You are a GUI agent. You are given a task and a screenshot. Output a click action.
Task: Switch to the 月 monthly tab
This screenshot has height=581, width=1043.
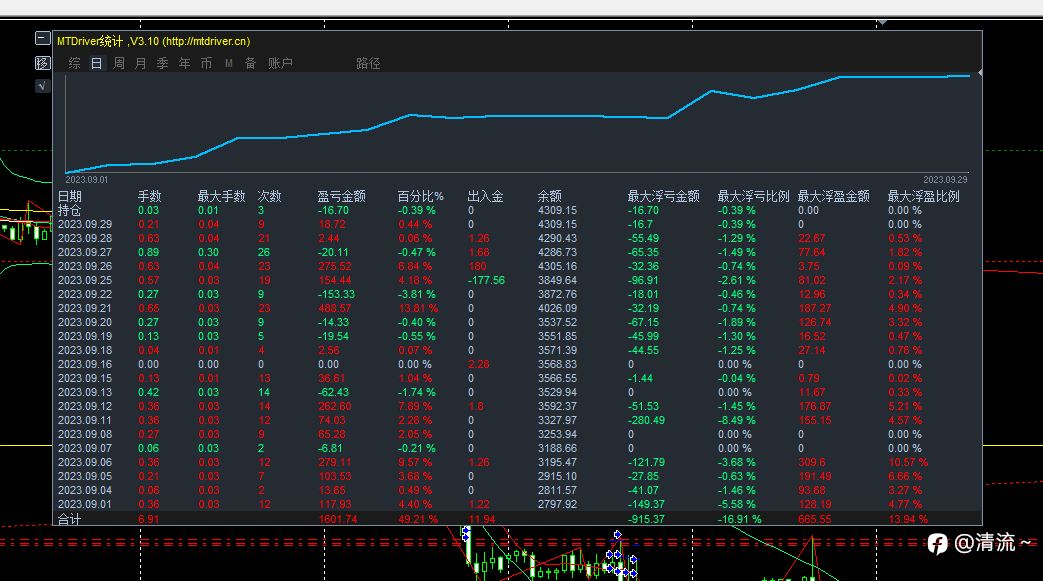140,64
